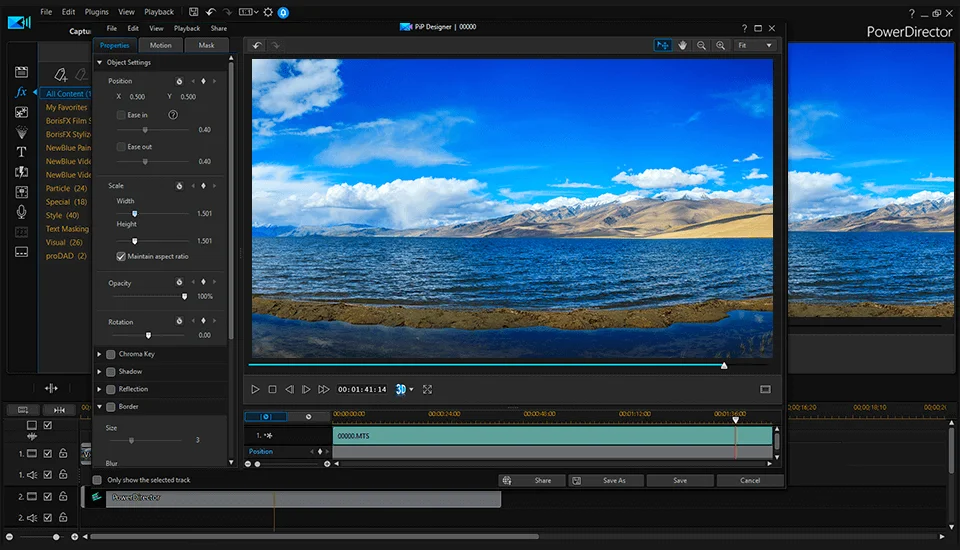Screen dimensions: 960x550
Task: Click the hand pan tool in preview toolbar
Action: (683, 45)
